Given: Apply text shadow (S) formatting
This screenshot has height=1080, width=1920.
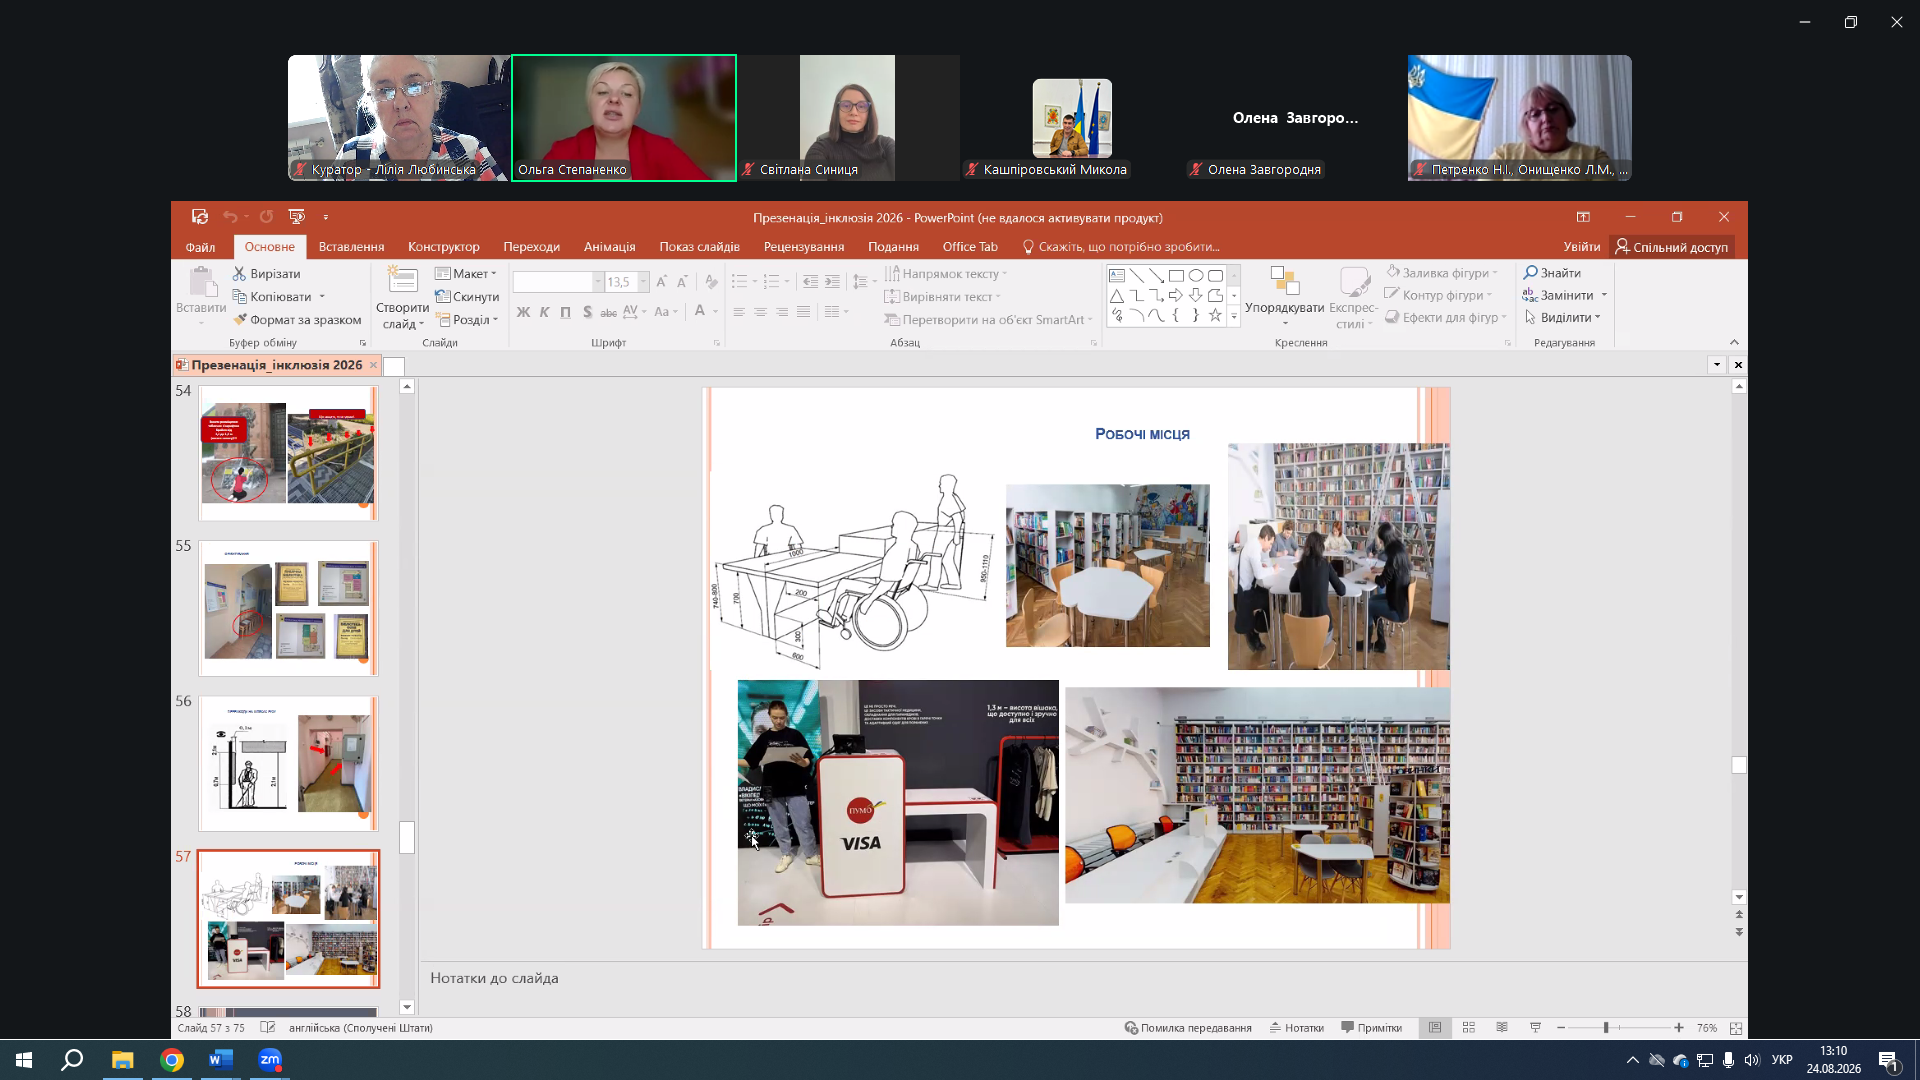Looking at the screenshot, I should coord(587,312).
